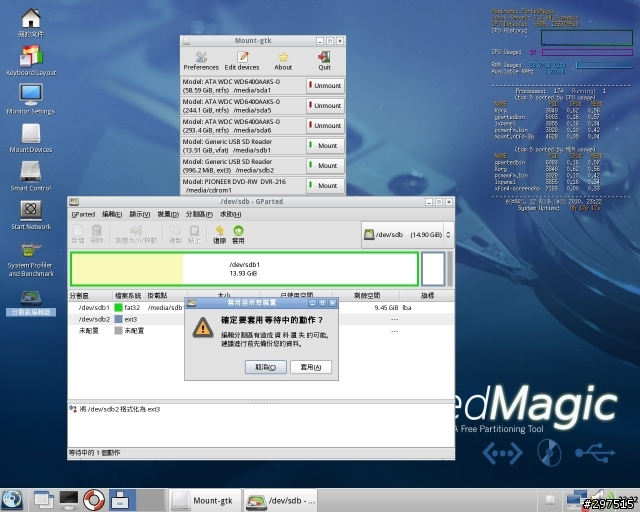Mount the PIONEER DVD-RW cdrom1
Screen dimensions: 640x512
(325, 186)
